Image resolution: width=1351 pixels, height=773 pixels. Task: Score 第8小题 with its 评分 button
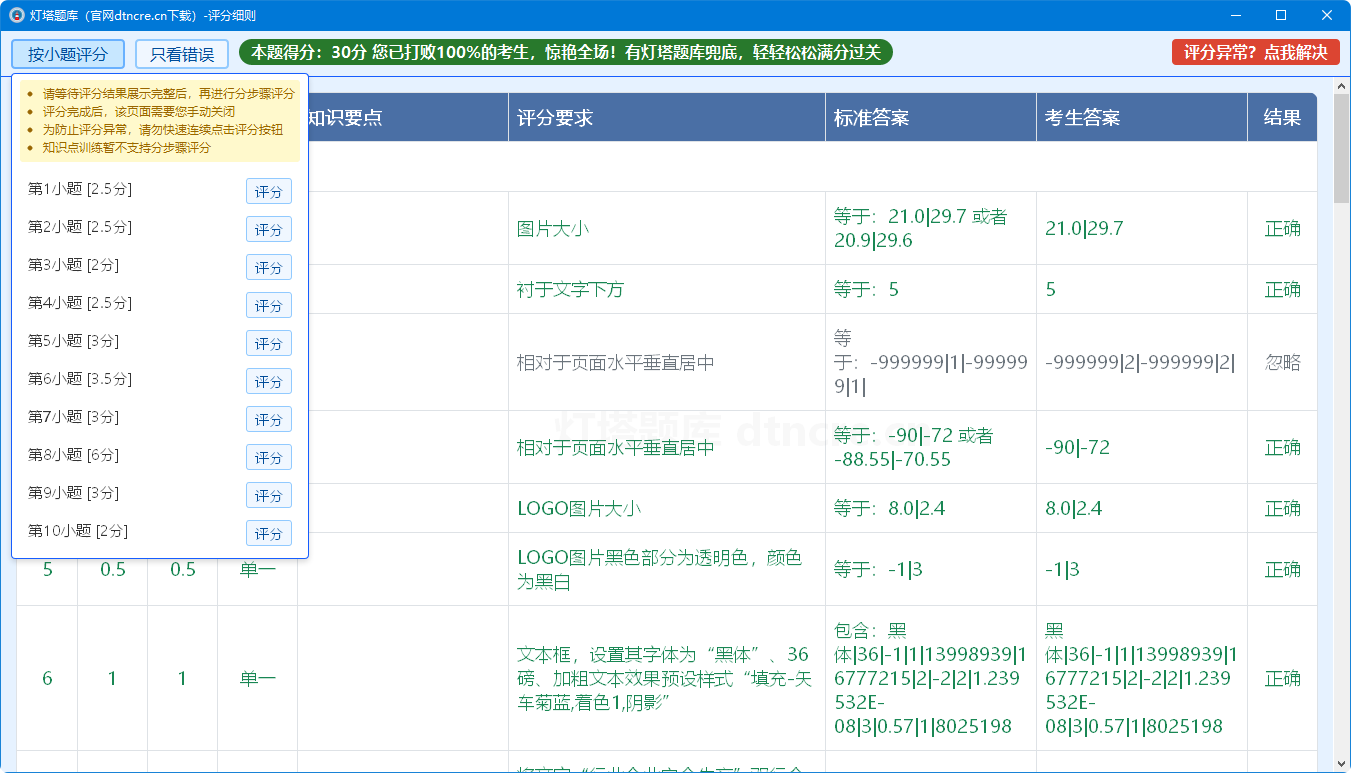[269, 458]
